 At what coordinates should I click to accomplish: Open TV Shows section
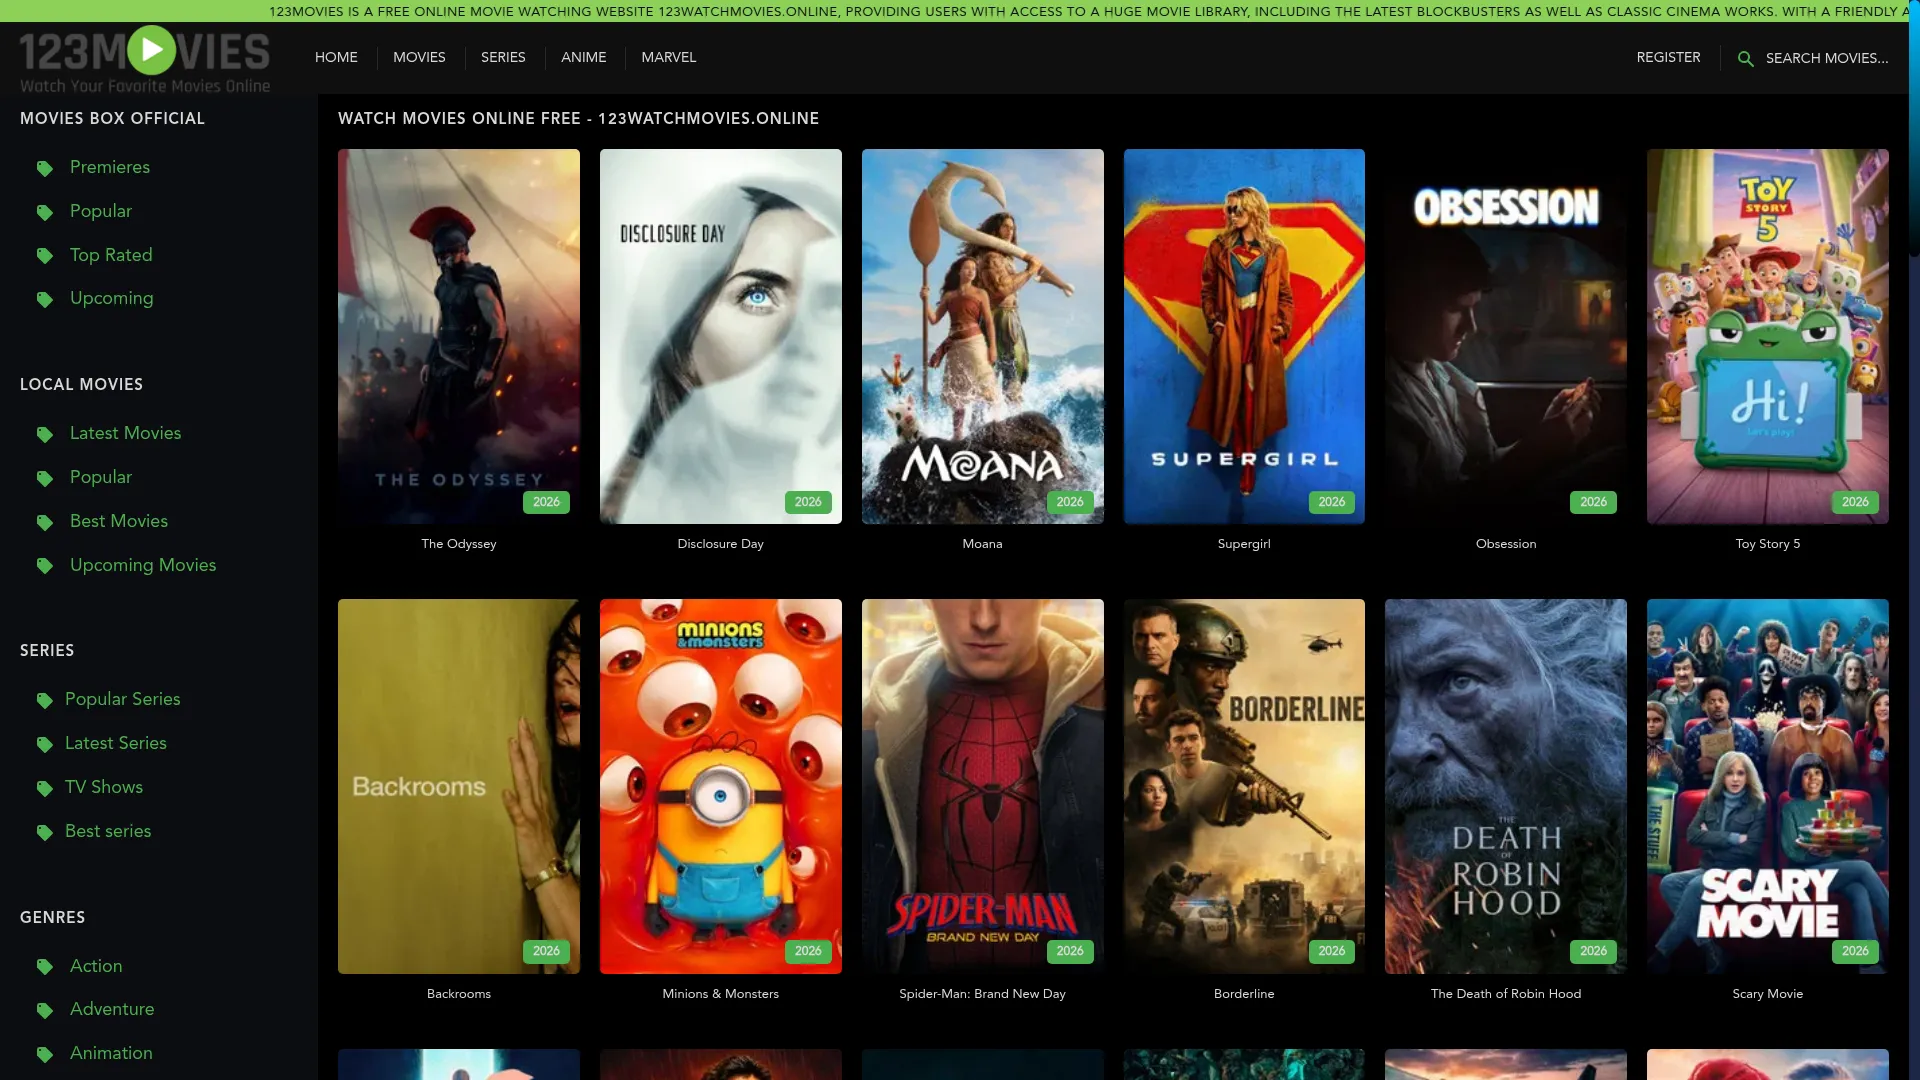[104, 787]
